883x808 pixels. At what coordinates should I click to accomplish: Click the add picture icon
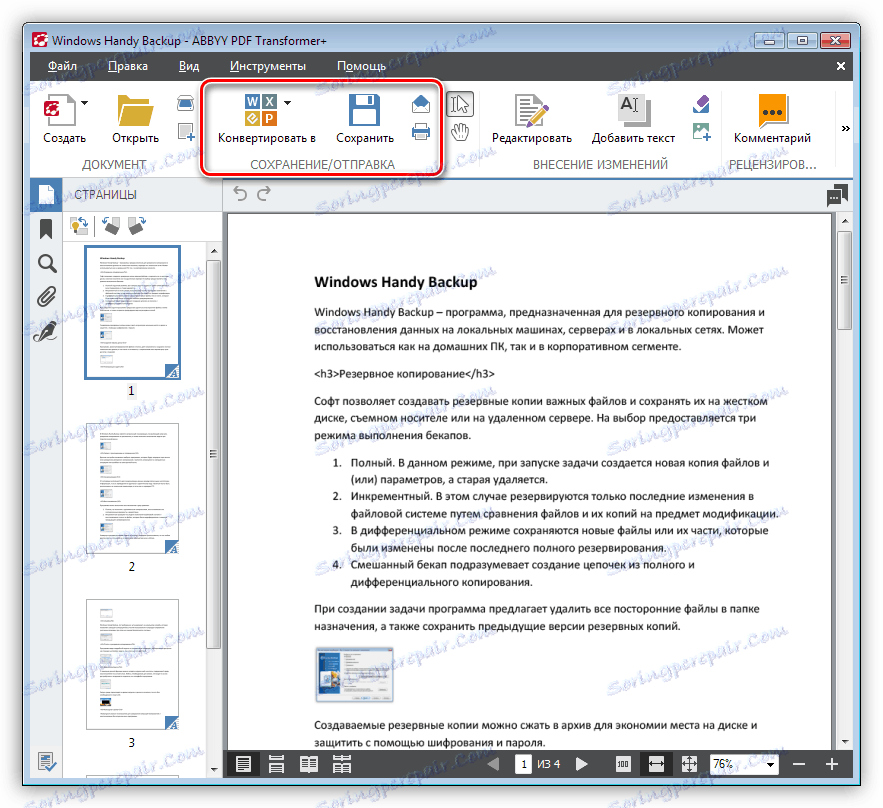point(702,132)
